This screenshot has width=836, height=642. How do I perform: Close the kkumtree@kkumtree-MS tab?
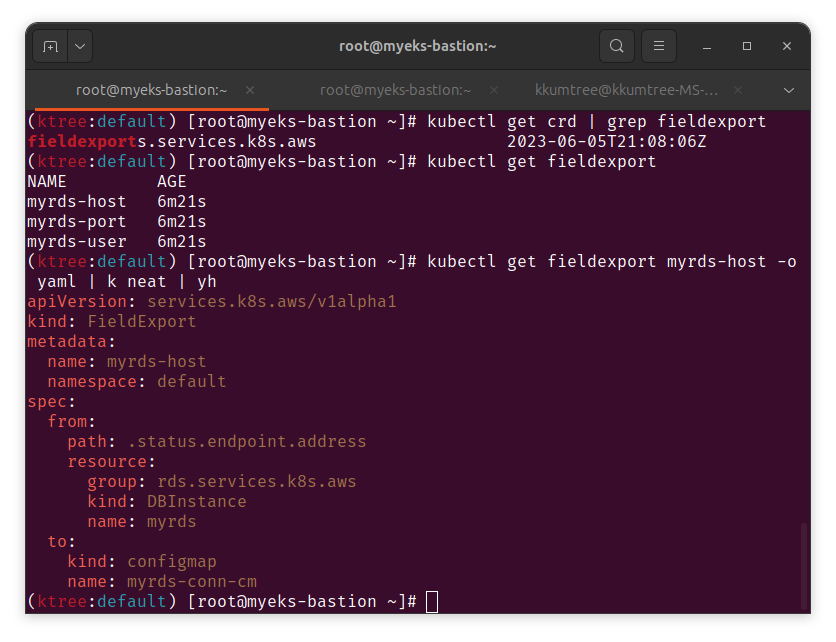tap(738, 90)
